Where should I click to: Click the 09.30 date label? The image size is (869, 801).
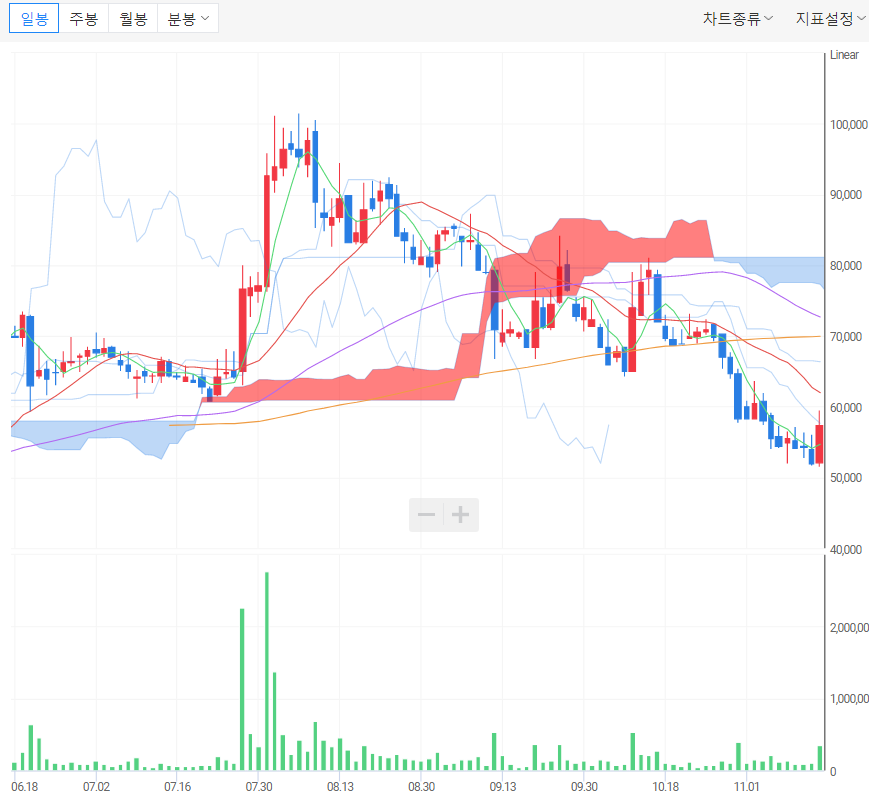point(584,787)
